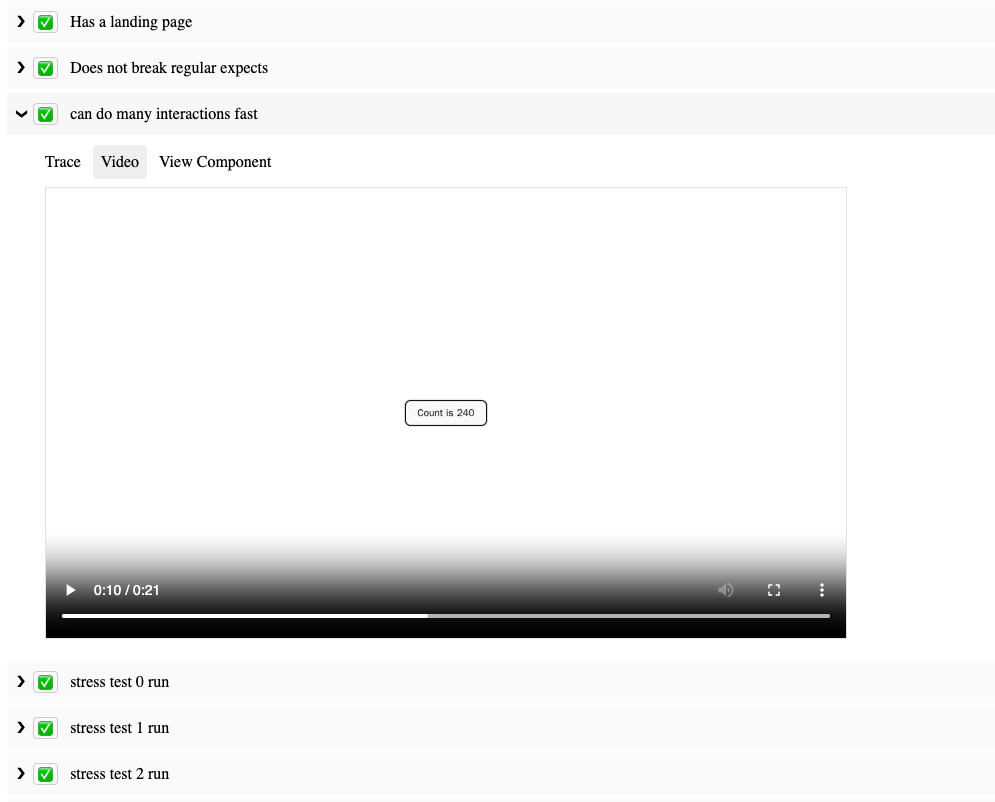Click green check next to 'stress test 0 run'

tap(45, 682)
